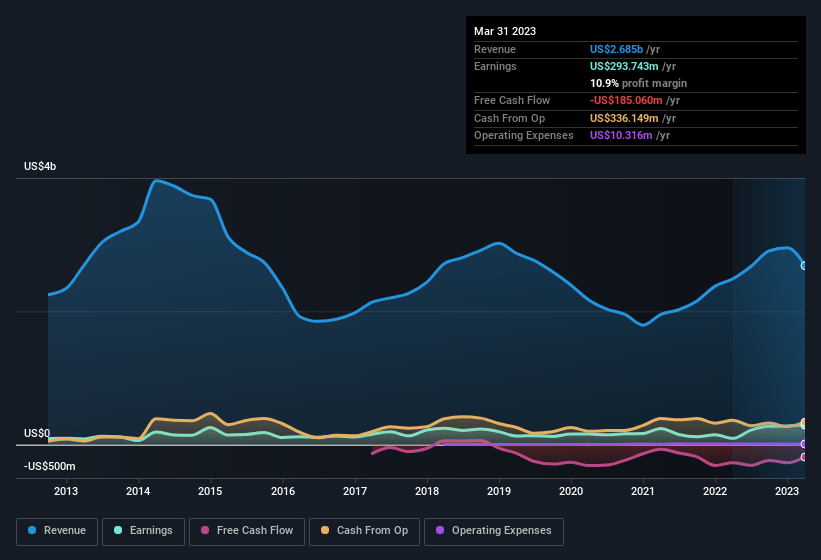Image resolution: width=821 pixels, height=560 pixels.
Task: Click the US$293.743m earnings value
Action: coord(624,66)
